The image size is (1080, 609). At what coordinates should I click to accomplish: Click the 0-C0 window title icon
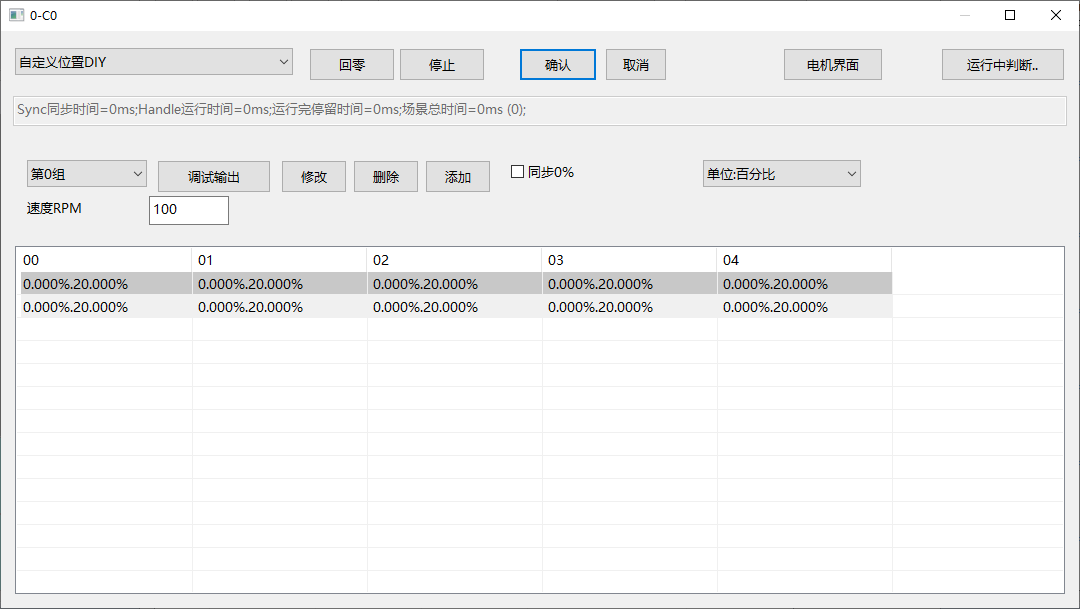[17, 15]
